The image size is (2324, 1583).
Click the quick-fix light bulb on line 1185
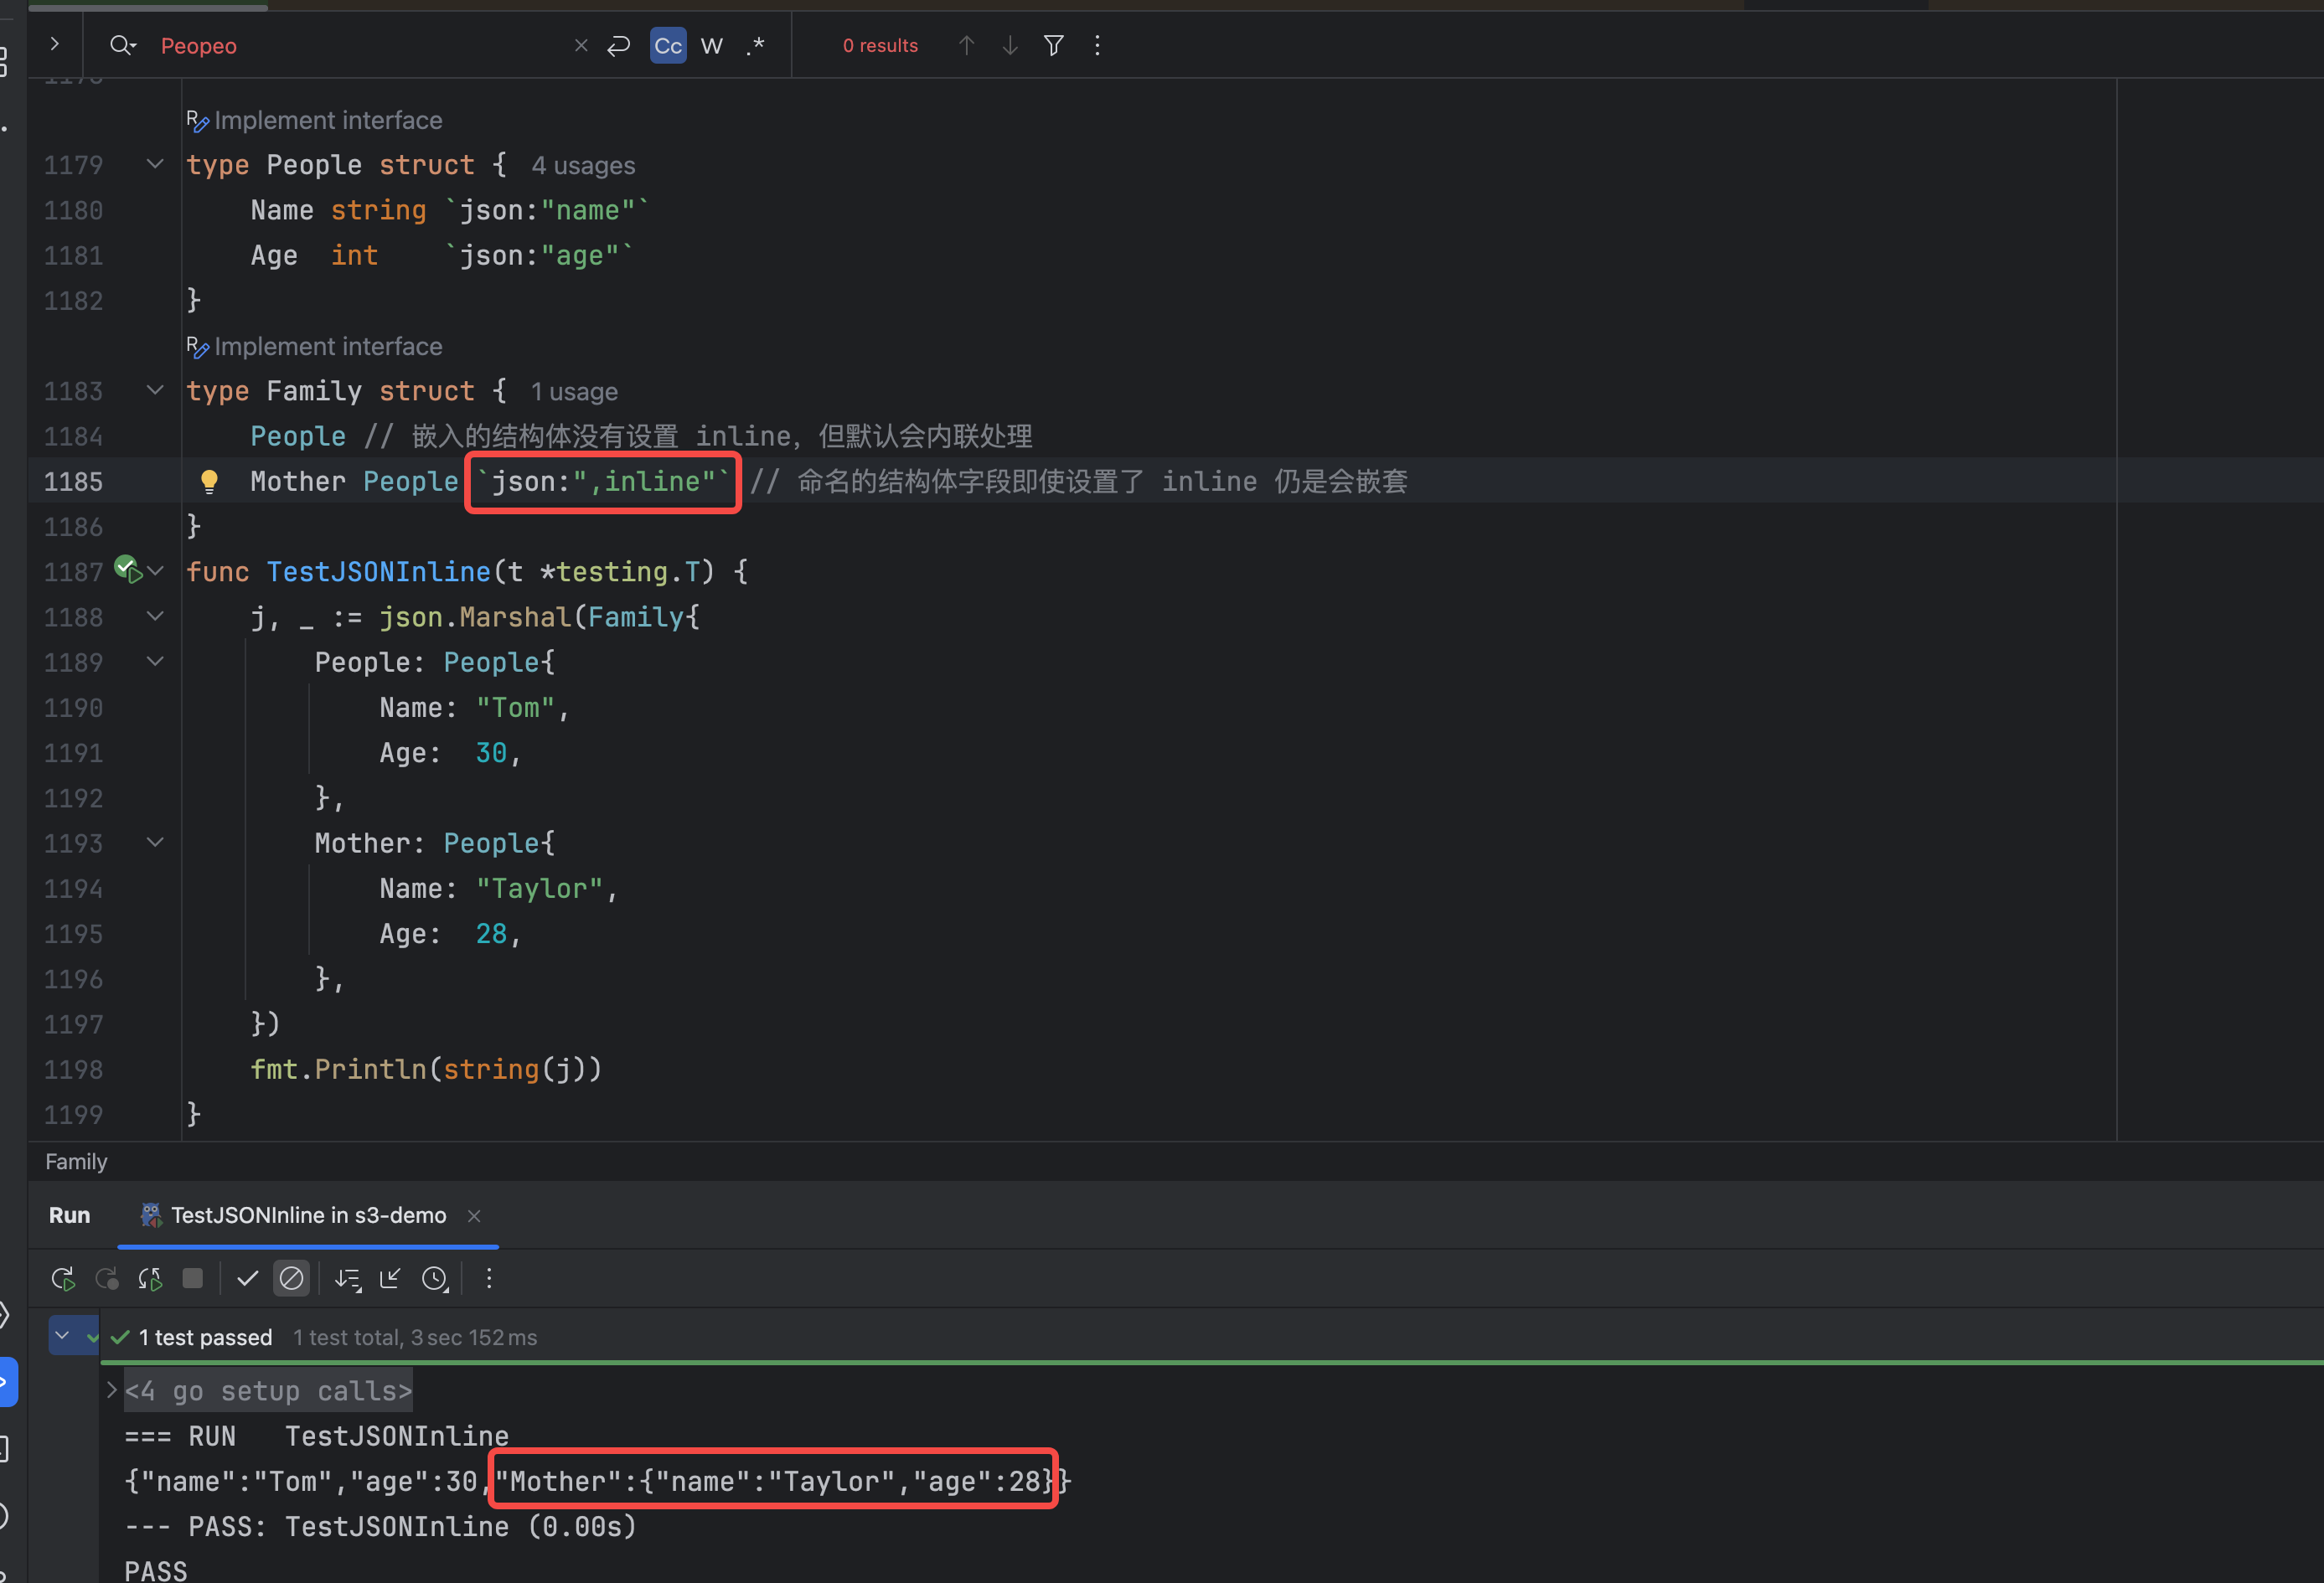209,481
